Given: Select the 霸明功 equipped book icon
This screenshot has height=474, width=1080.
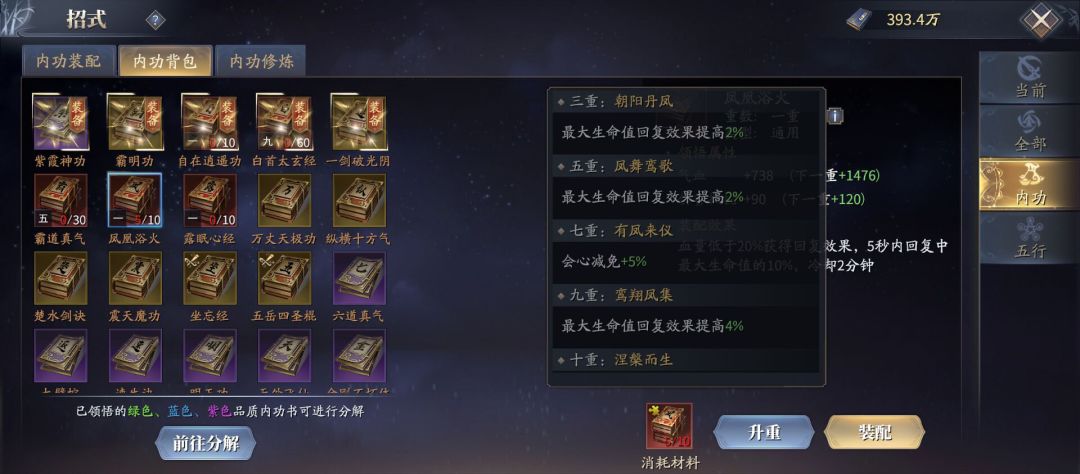Looking at the screenshot, I should (x=135, y=123).
